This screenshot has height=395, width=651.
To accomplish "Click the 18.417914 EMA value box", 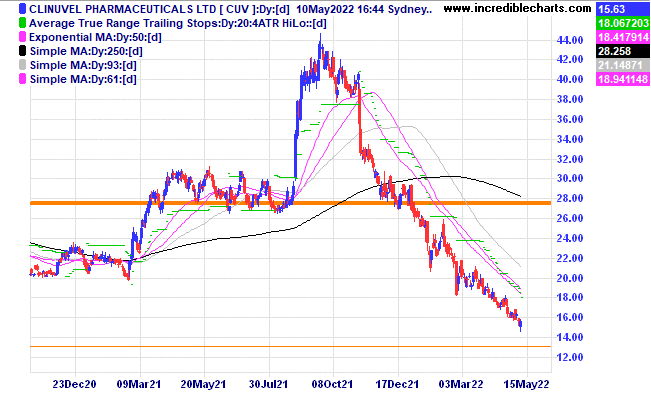I will tap(623, 37).
